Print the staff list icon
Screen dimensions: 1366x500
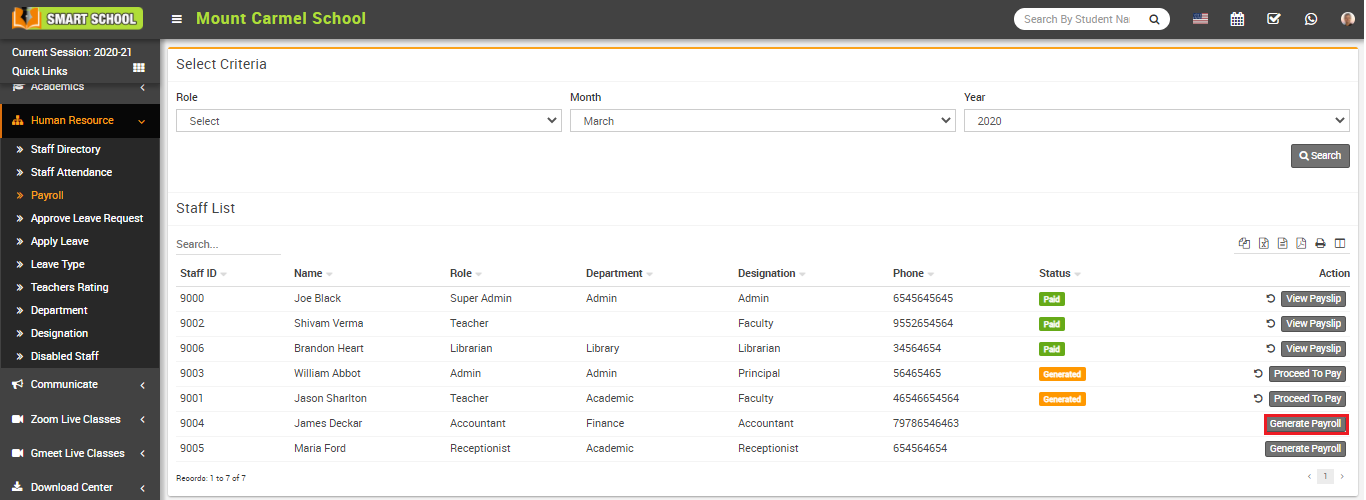coord(1320,243)
